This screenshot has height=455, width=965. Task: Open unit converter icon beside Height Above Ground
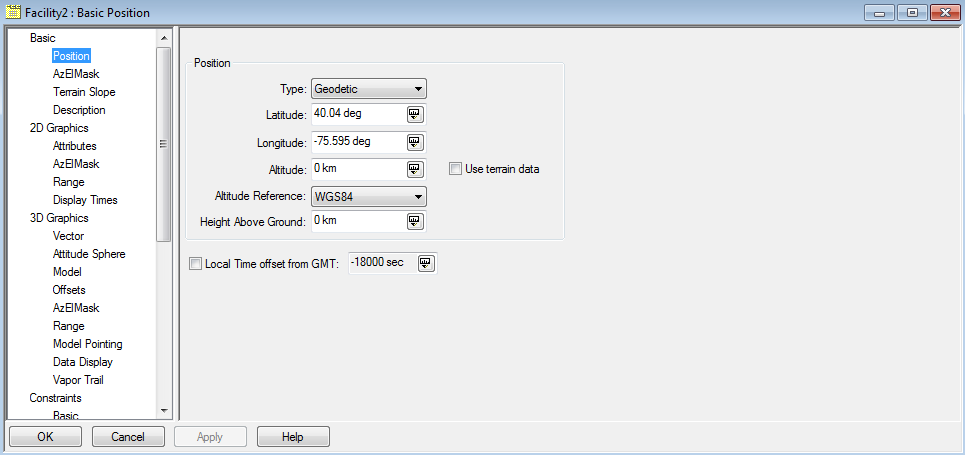(x=415, y=222)
